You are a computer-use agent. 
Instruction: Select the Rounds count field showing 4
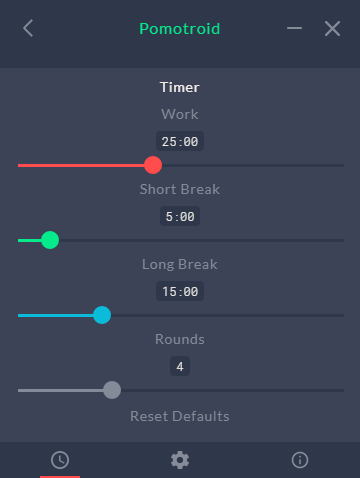[x=180, y=366]
